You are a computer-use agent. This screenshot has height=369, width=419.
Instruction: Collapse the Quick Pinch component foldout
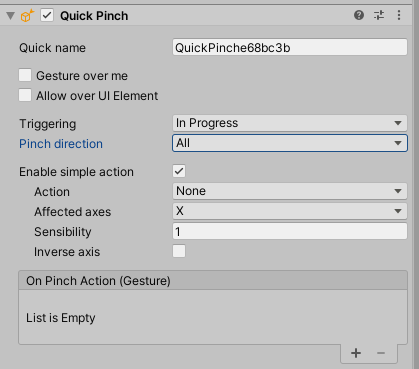pyautogui.click(x=11, y=16)
